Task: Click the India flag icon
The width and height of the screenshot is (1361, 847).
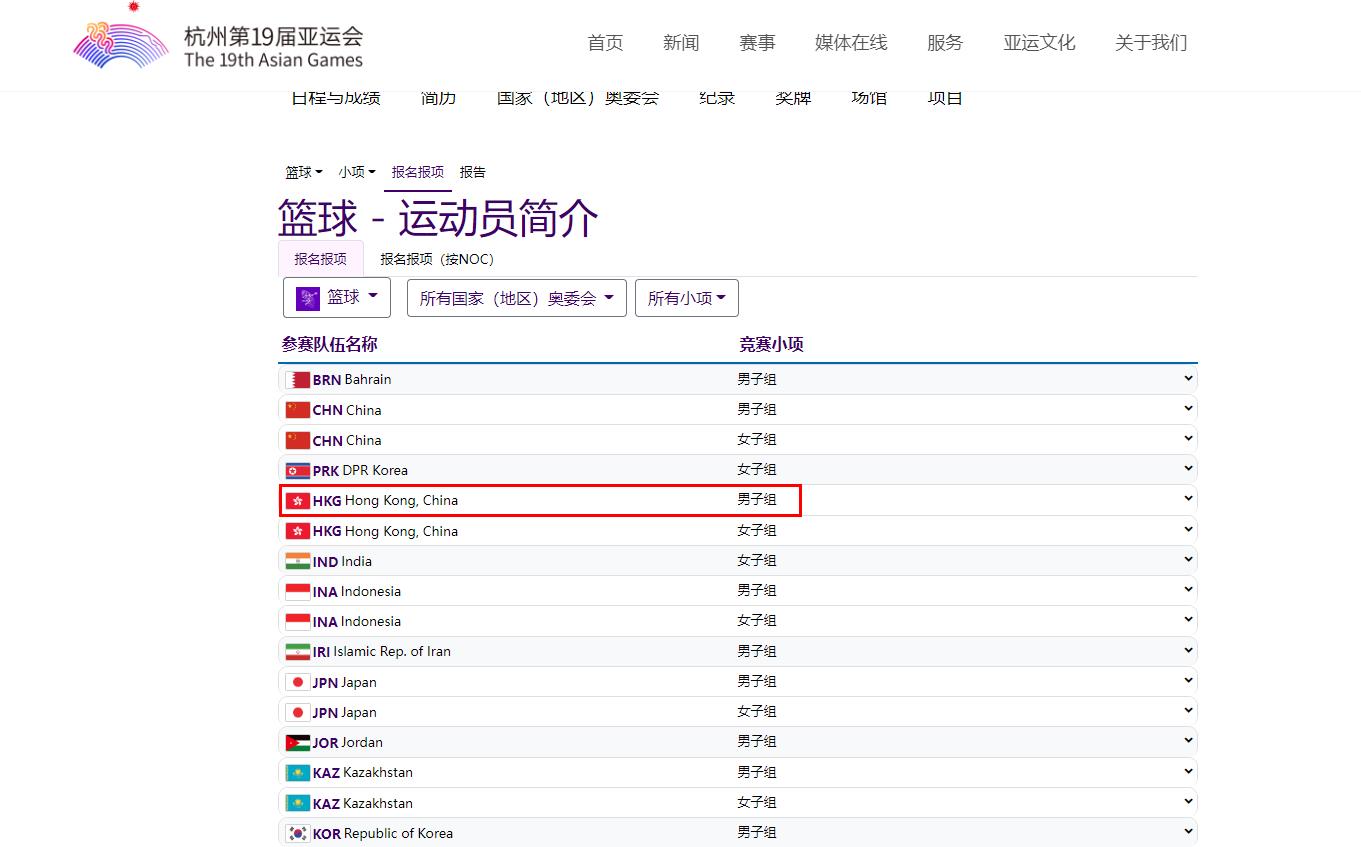Action: (x=298, y=561)
